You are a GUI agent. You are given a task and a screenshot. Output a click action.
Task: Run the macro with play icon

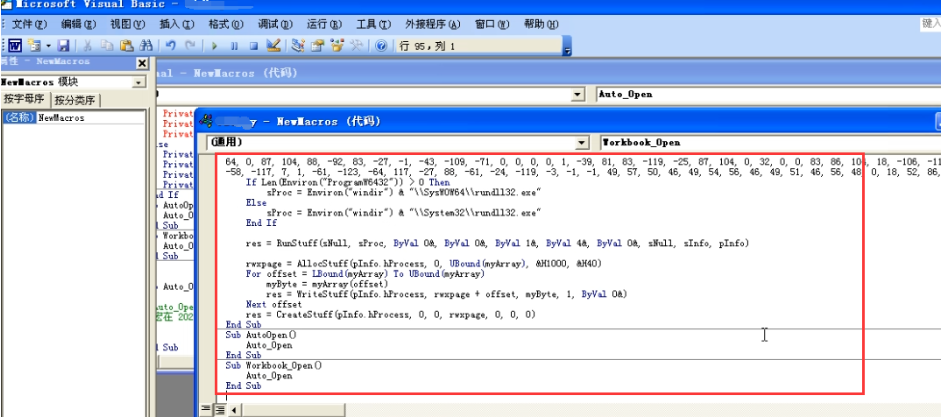(x=214, y=46)
